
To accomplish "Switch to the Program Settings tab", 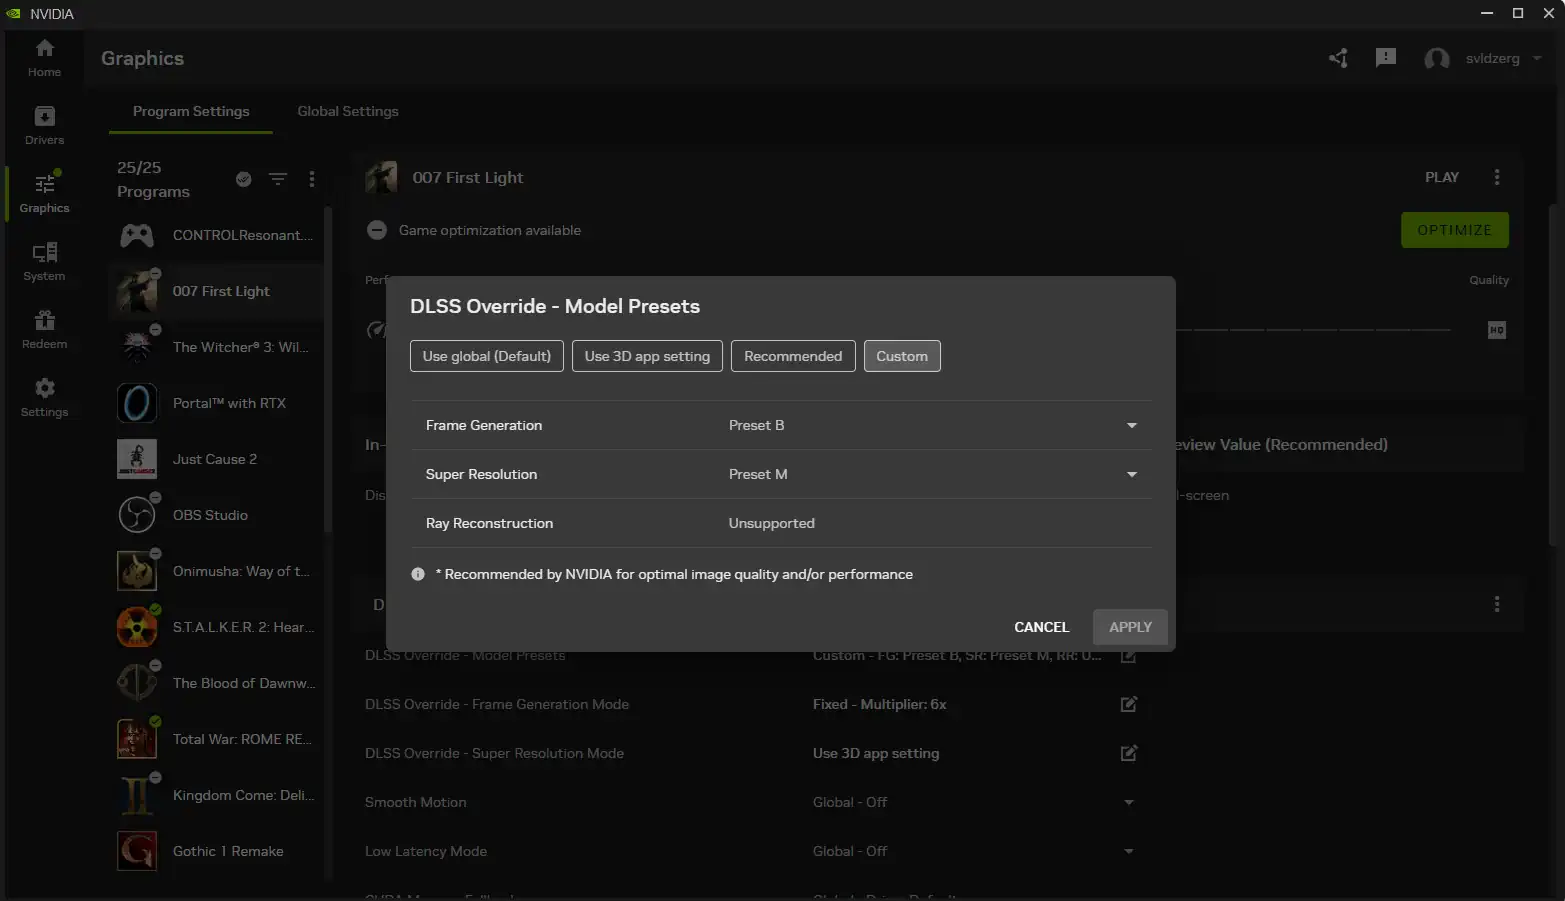I will click(x=191, y=111).
